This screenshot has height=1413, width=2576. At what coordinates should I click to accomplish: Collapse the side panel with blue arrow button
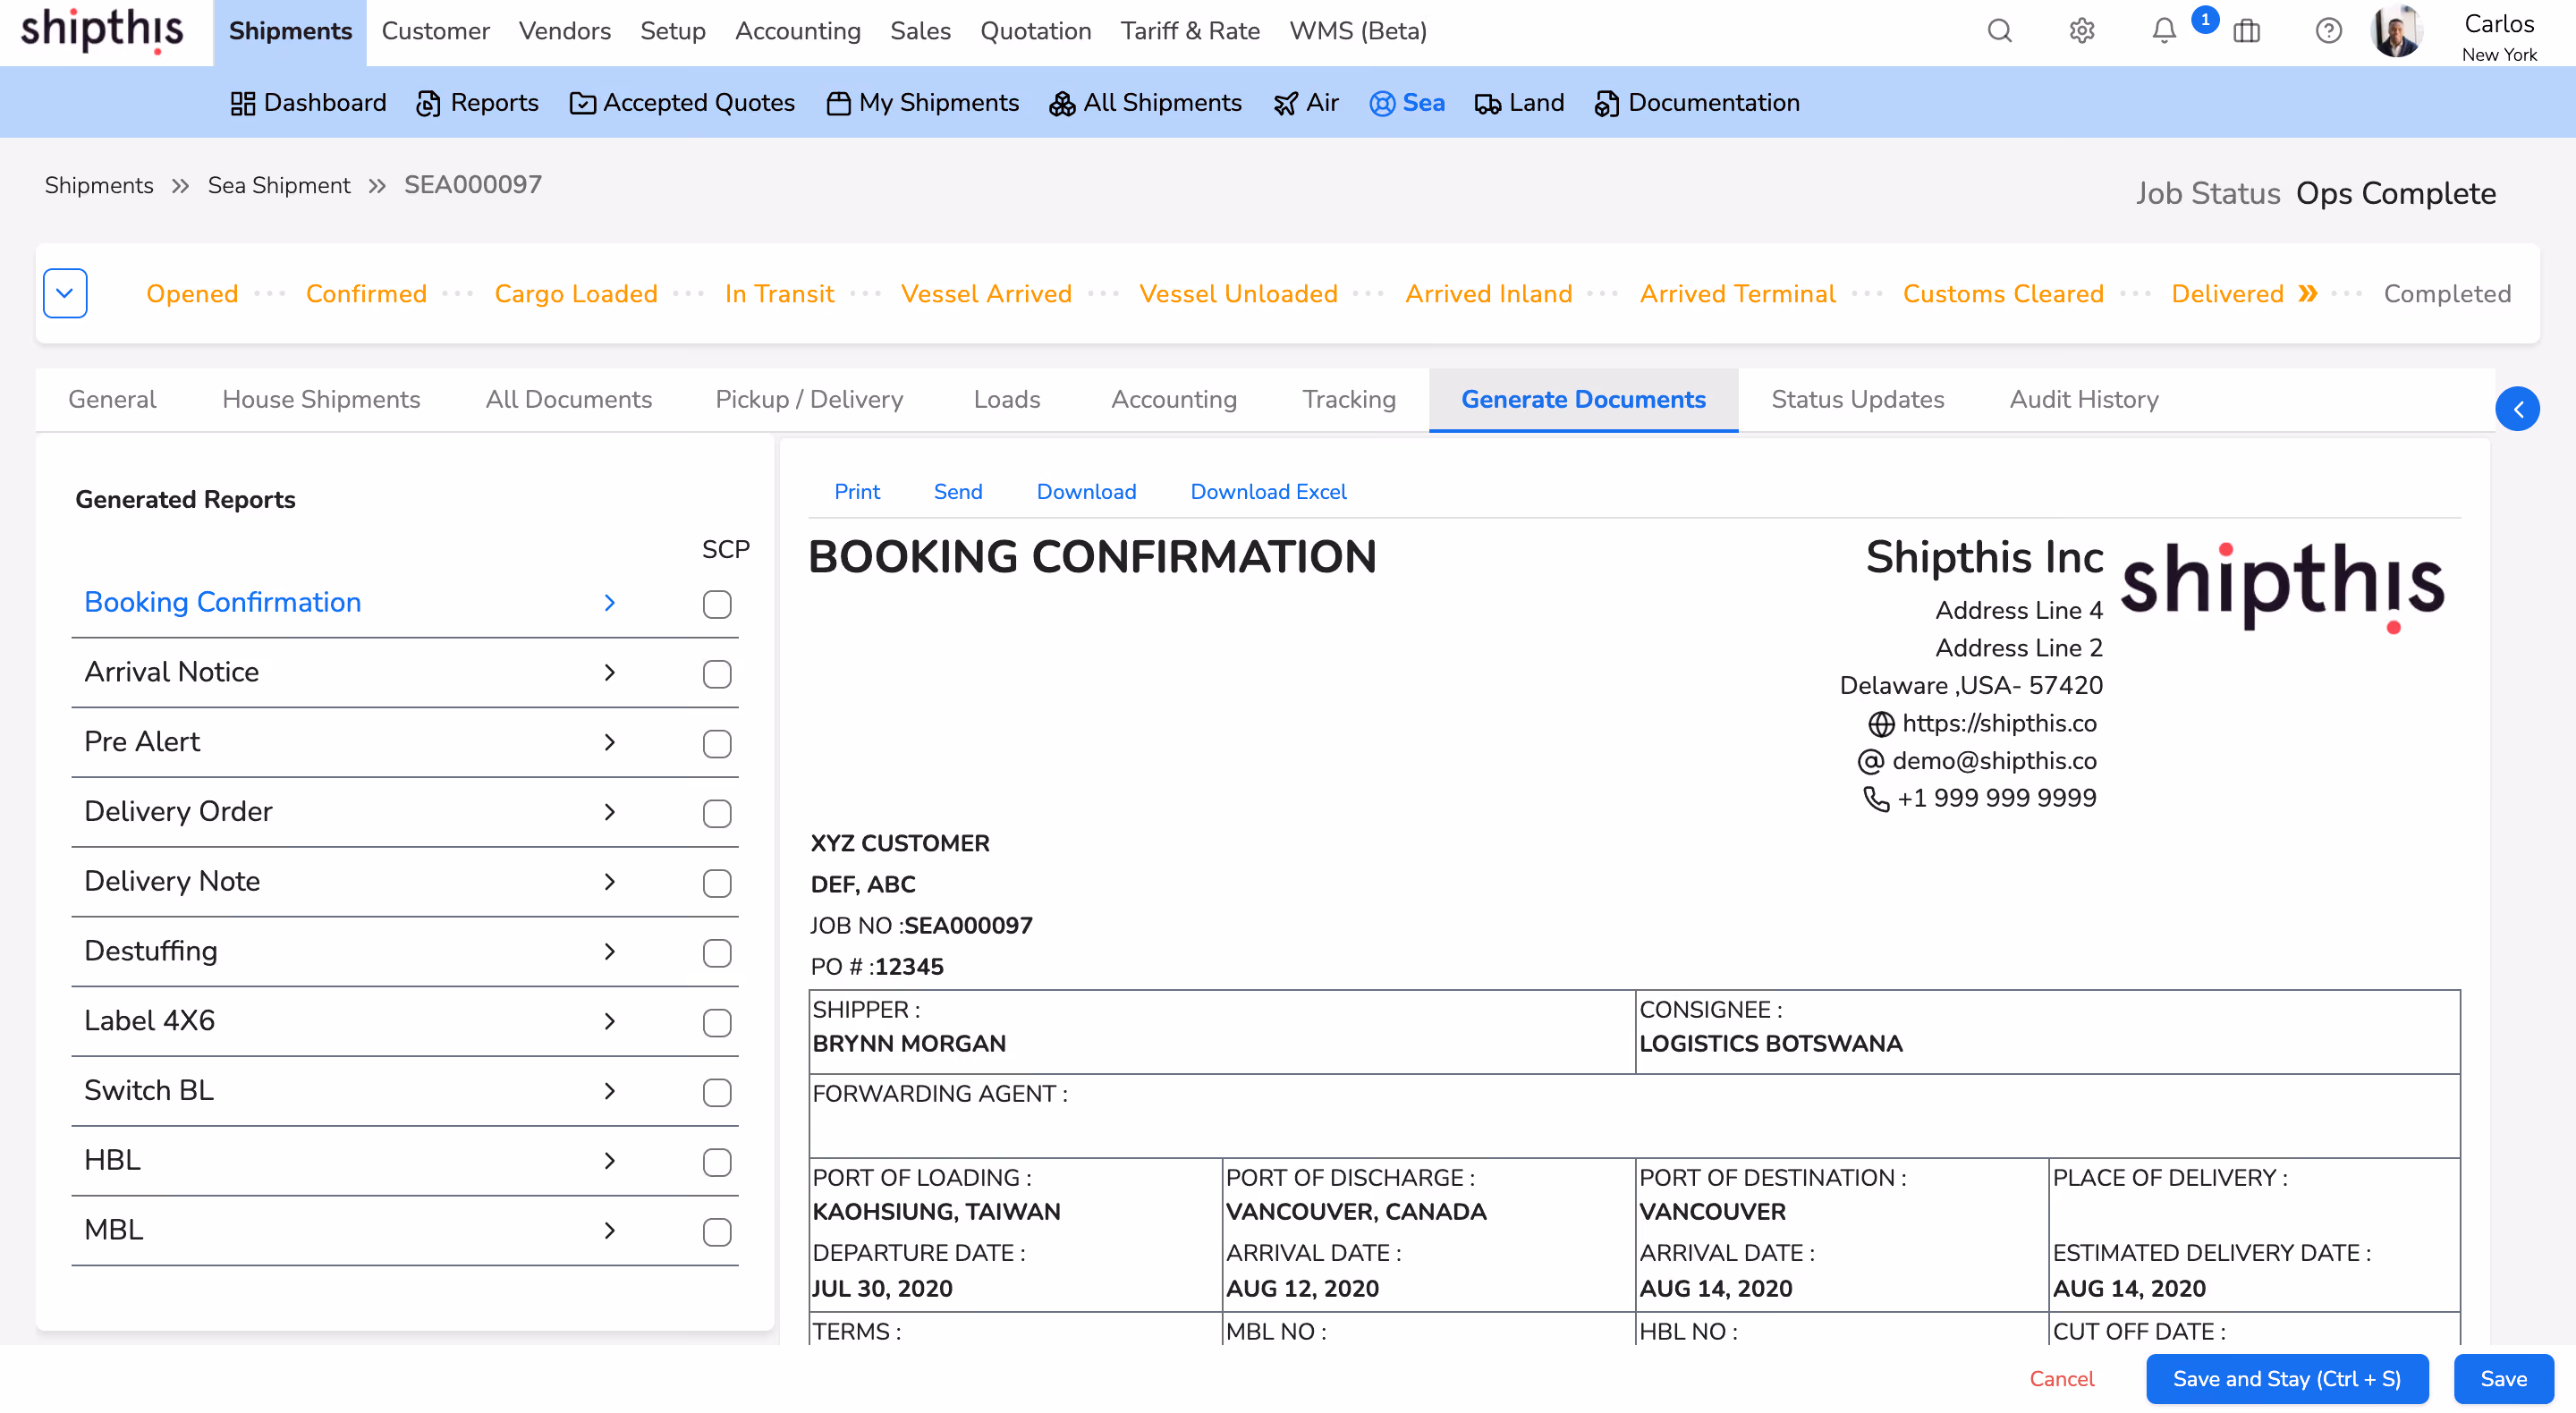pos(2518,409)
